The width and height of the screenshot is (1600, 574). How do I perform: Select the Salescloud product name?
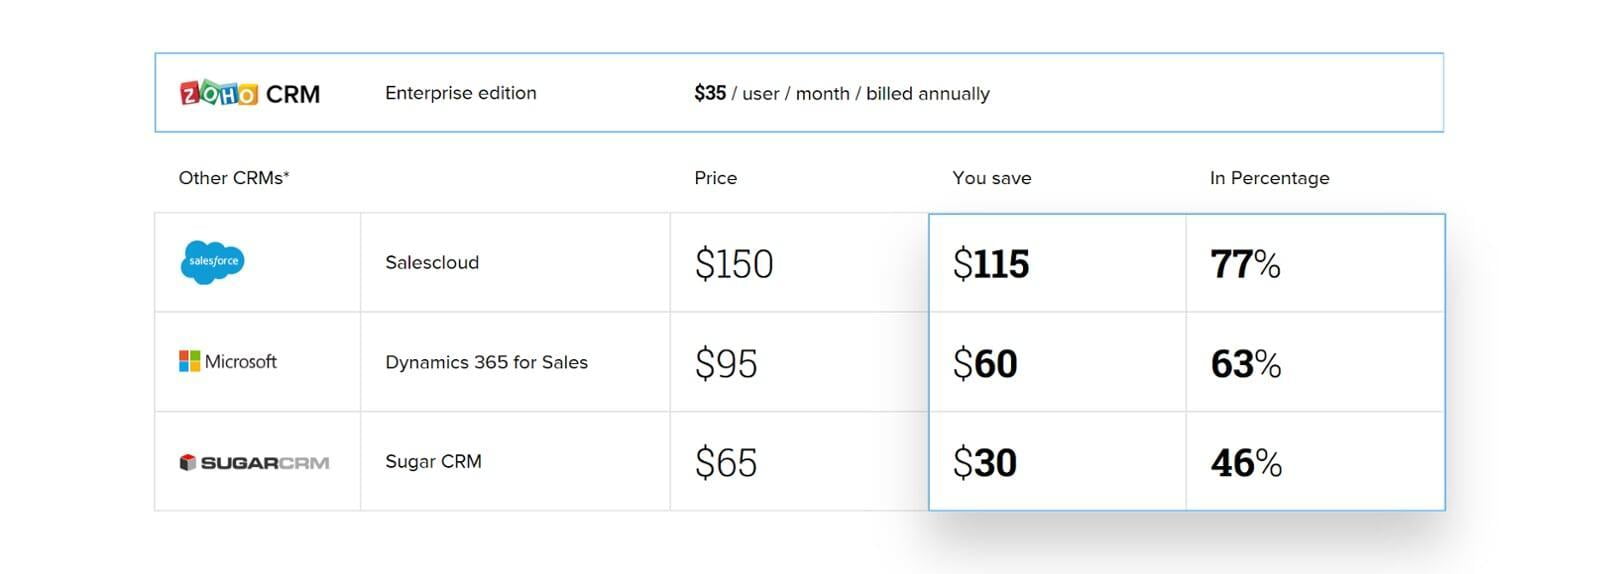click(432, 262)
